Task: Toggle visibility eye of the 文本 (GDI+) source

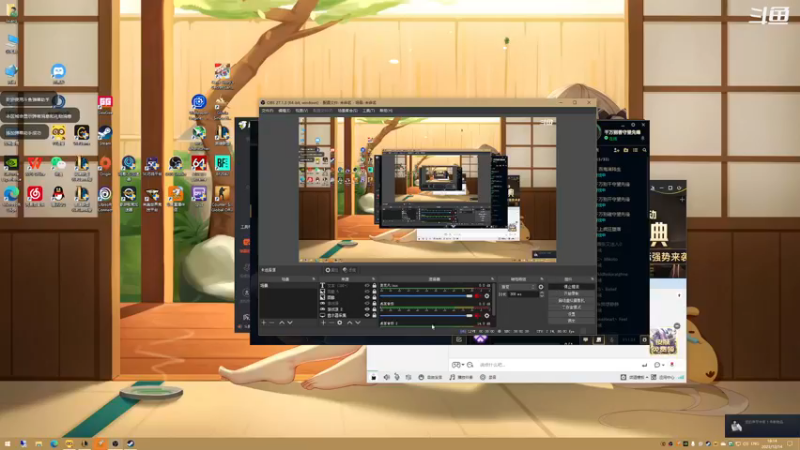Action: 367,285
